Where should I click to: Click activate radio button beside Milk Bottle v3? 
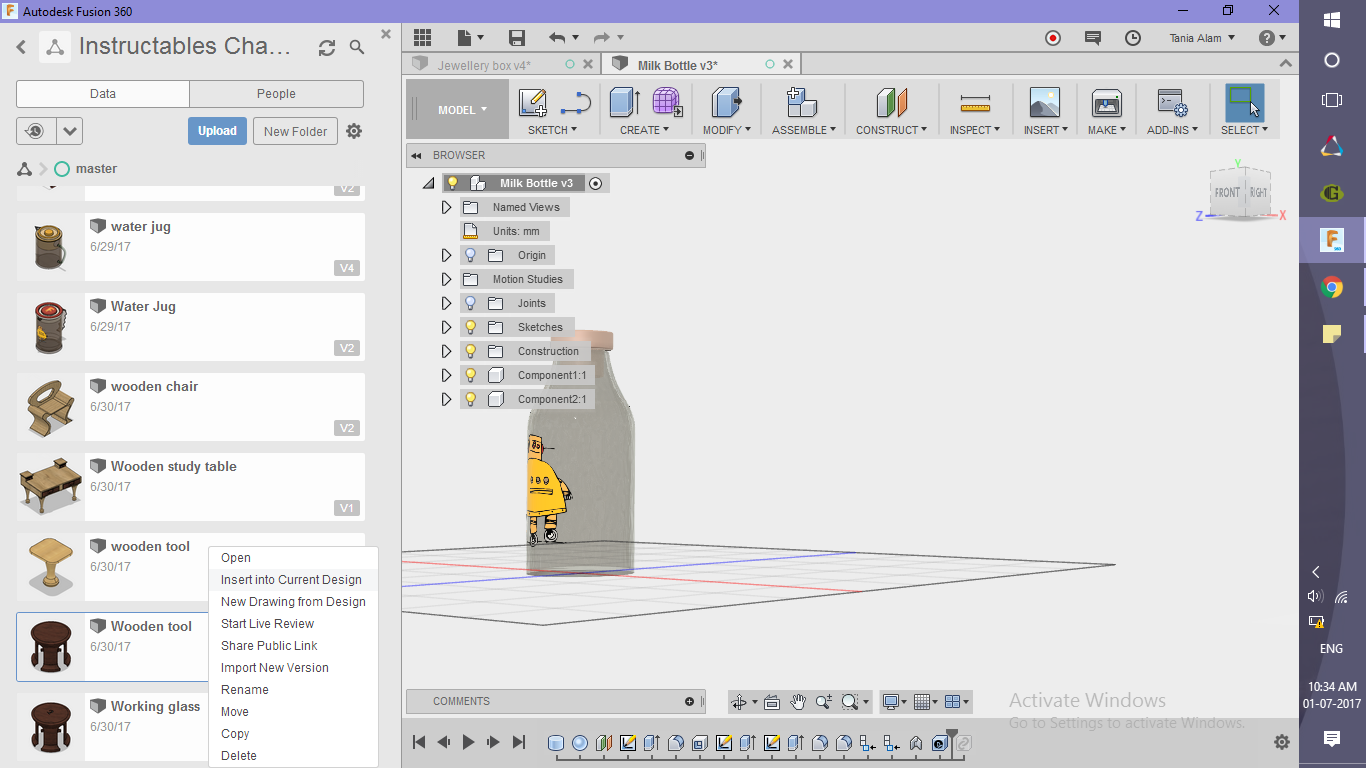coord(596,183)
